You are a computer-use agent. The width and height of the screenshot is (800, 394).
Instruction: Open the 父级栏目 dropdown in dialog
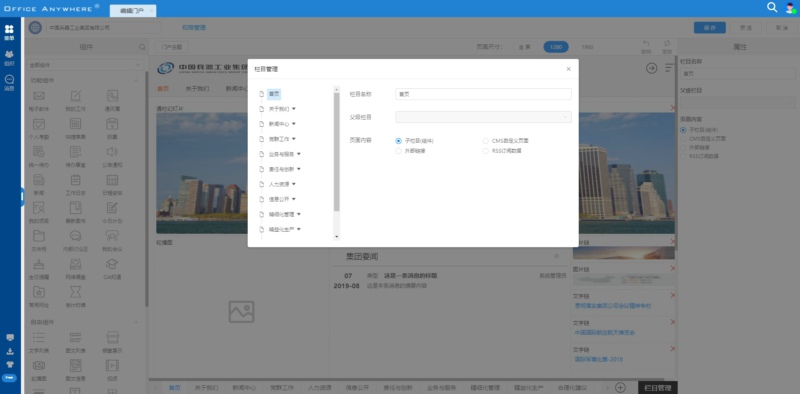483,117
